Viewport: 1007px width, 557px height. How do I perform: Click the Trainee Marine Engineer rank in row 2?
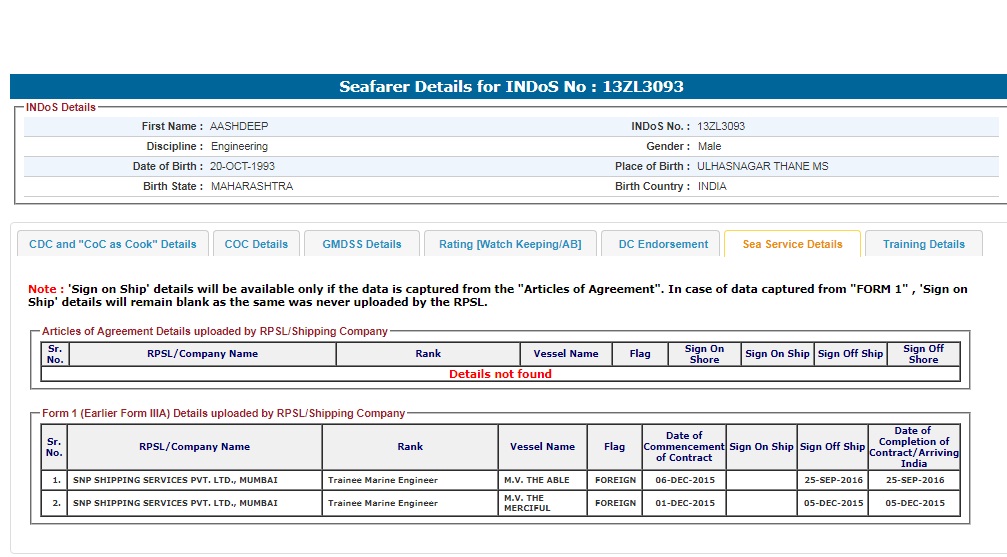[383, 503]
